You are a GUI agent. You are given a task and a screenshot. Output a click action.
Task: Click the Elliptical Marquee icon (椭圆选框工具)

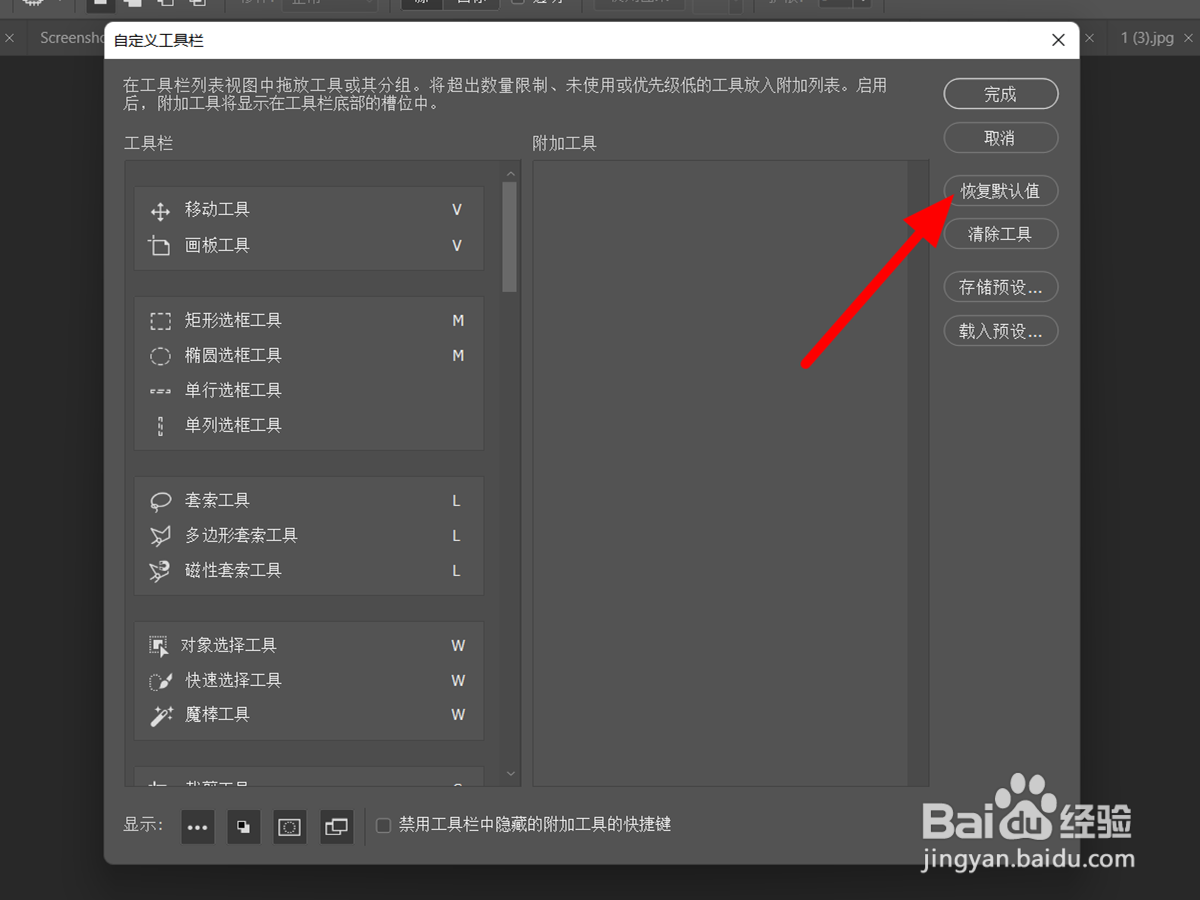pyautogui.click(x=160, y=356)
